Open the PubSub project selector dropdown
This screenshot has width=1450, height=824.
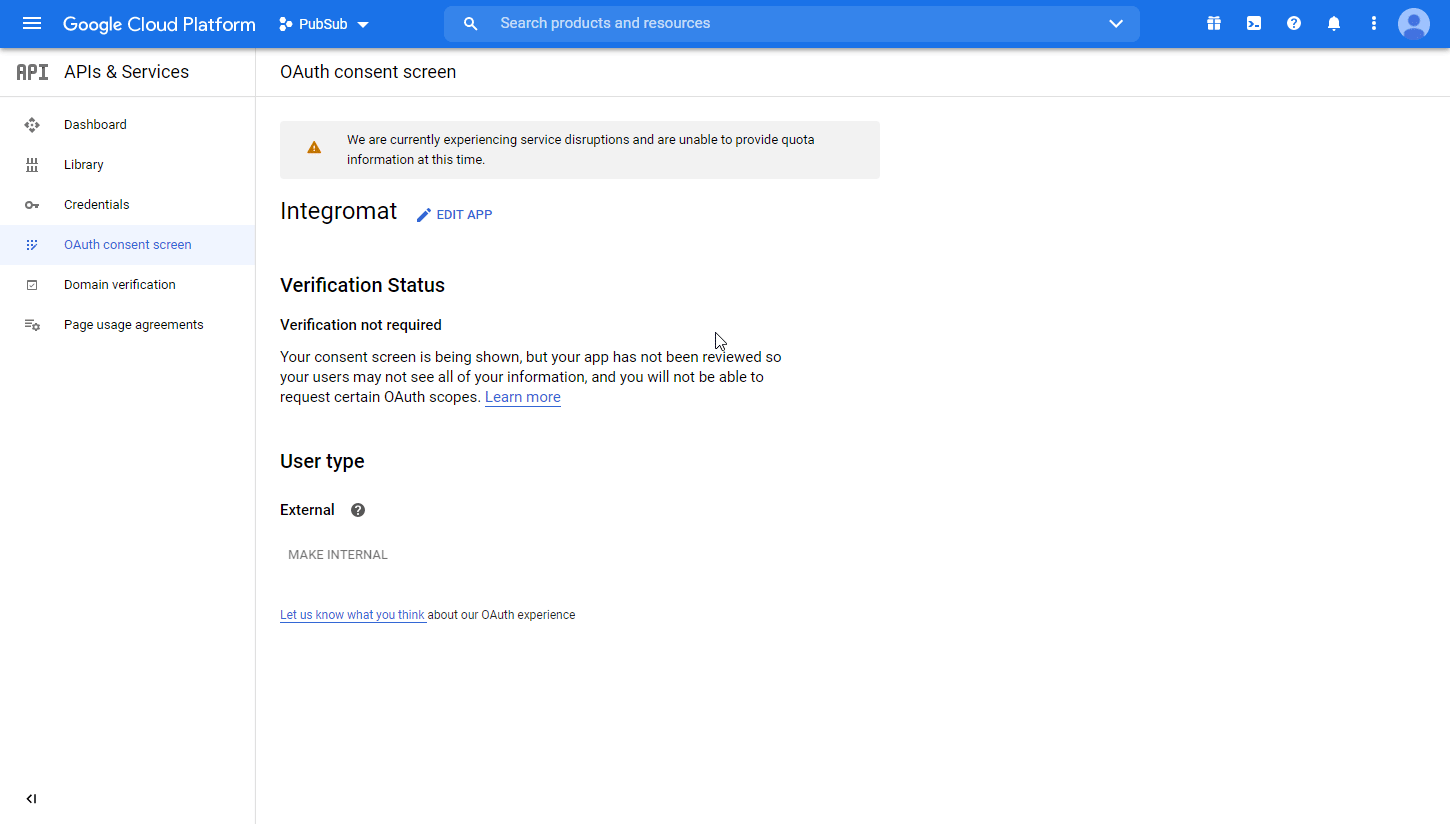click(323, 23)
